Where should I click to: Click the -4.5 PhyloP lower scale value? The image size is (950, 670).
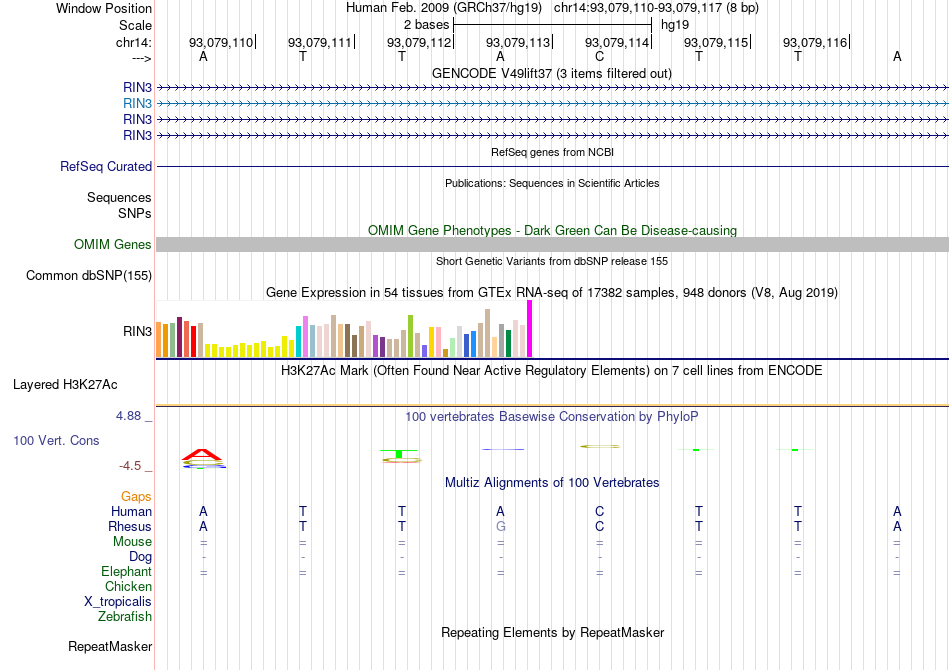coord(130,466)
